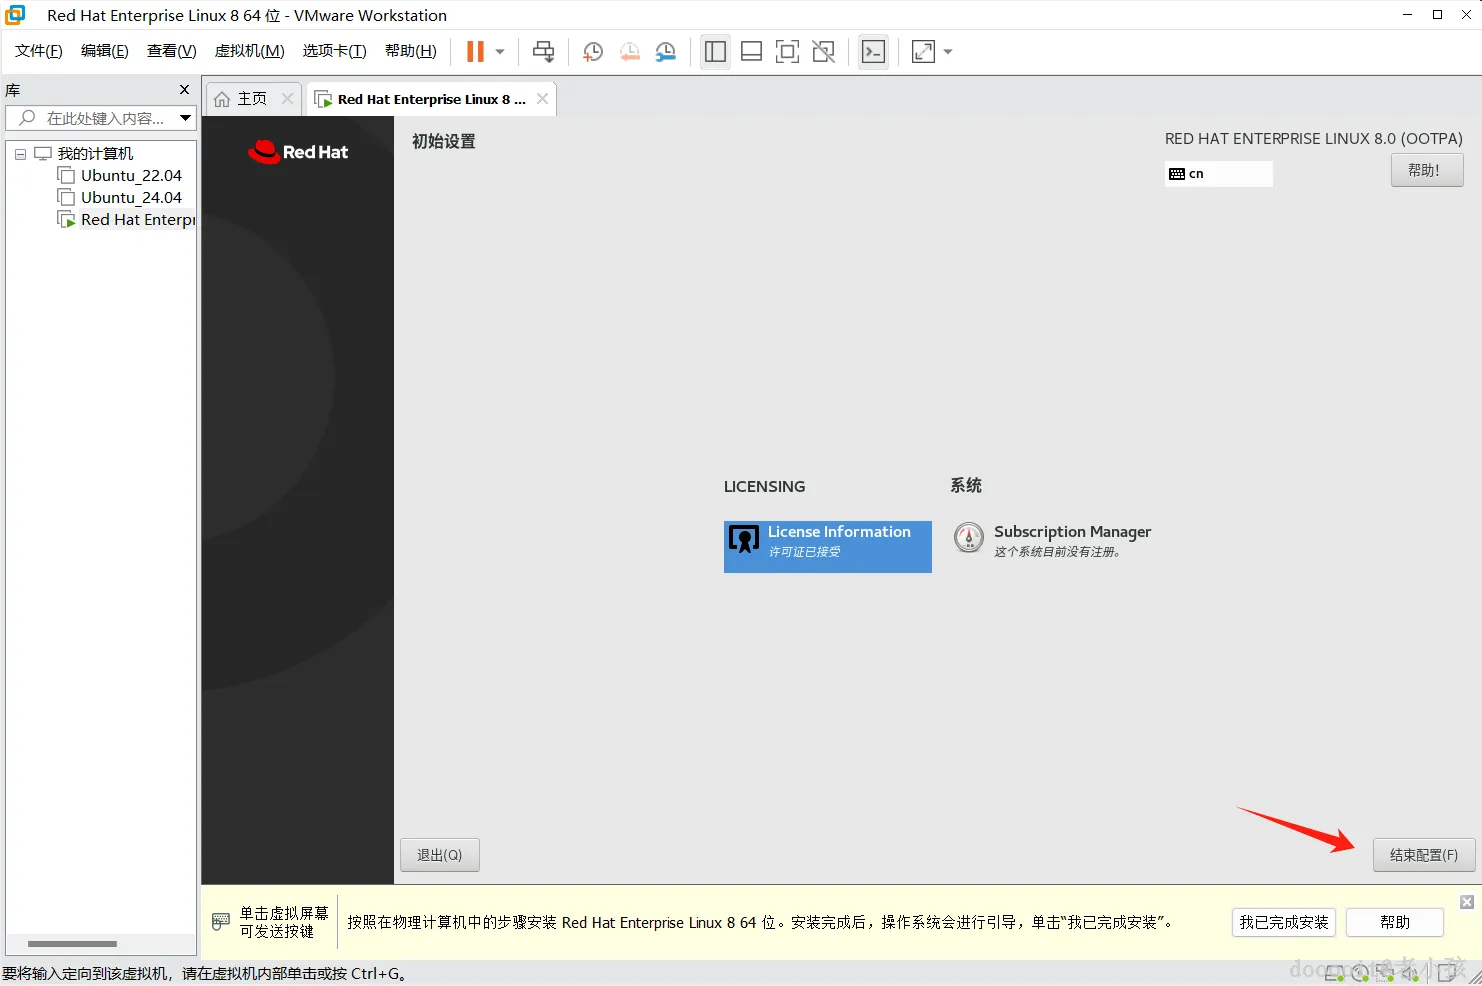Open the 虚拟机(M) menu

[x=249, y=51]
